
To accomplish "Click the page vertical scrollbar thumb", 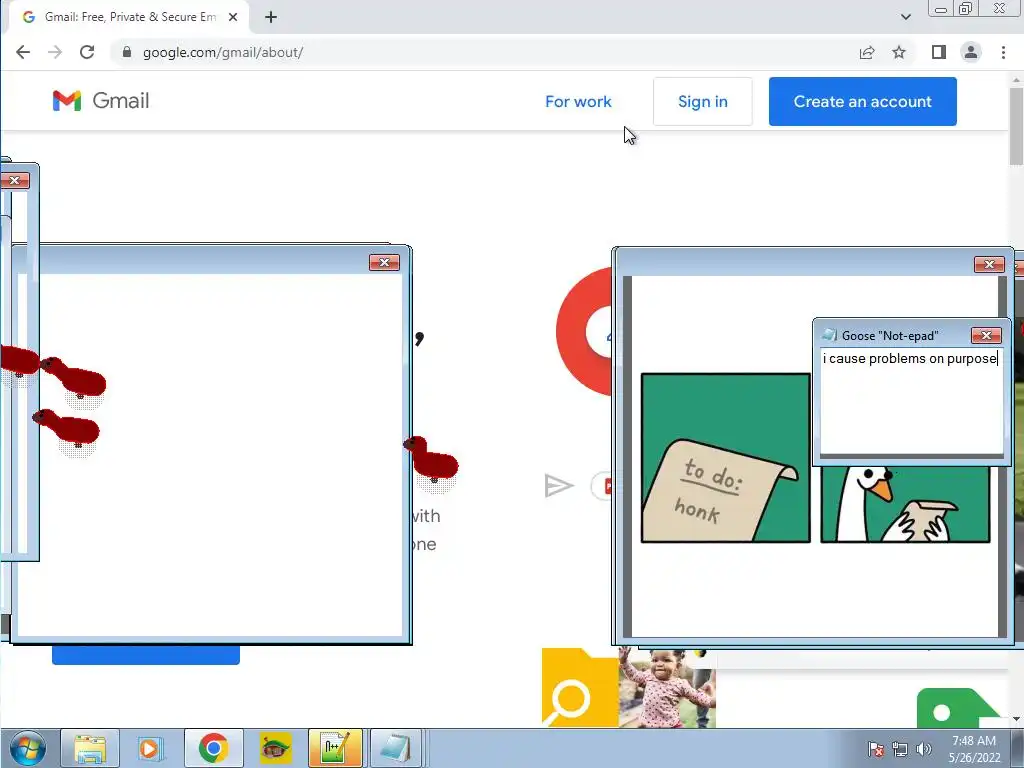I will (1016, 125).
